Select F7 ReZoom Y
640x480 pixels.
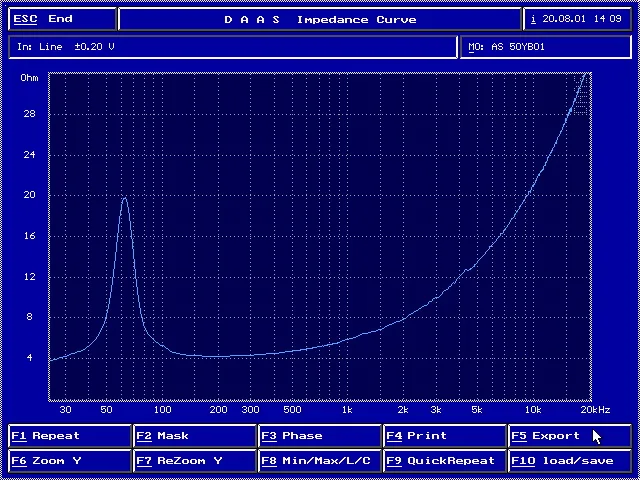195,461
